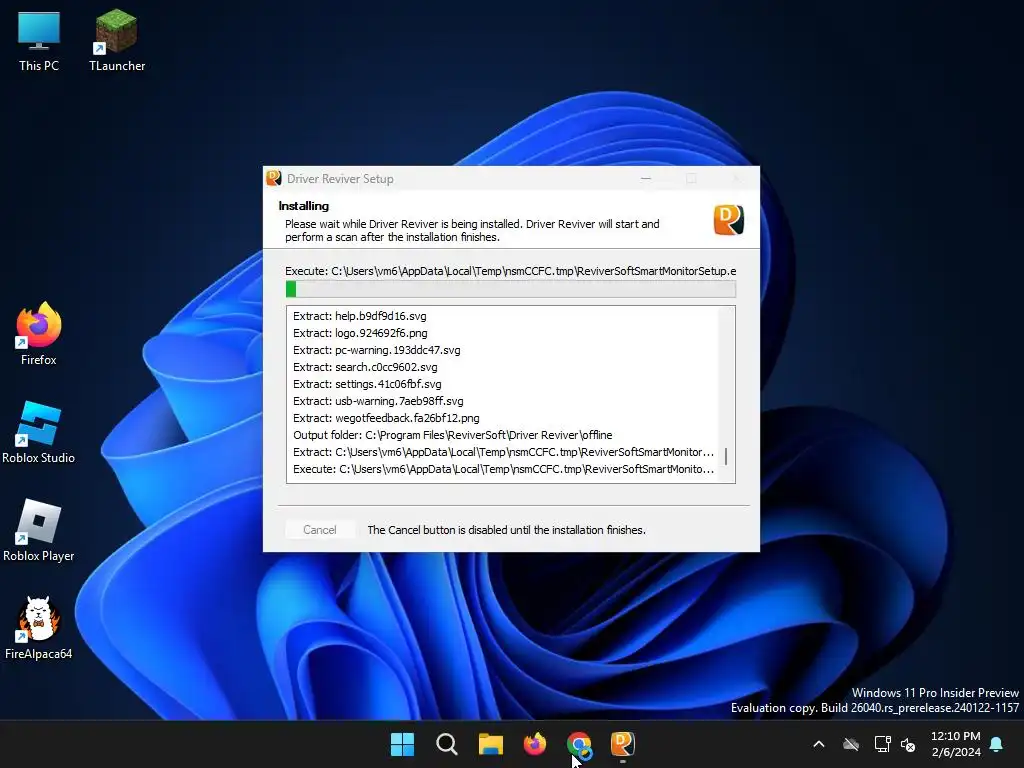The height and width of the screenshot is (768, 1024).
Task: Select the log line 'Extract: settings.41c06fbf.svg'
Action: point(367,384)
